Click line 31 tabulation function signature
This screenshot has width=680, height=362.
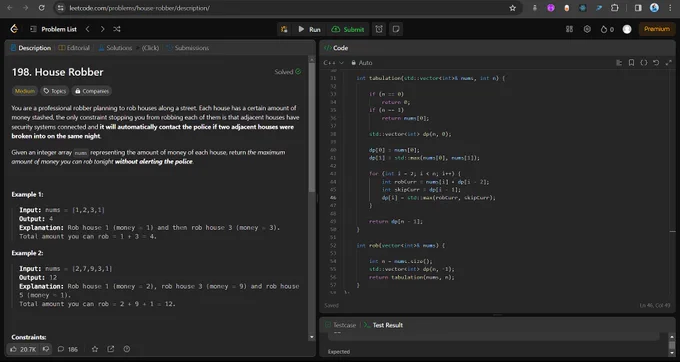(430, 78)
